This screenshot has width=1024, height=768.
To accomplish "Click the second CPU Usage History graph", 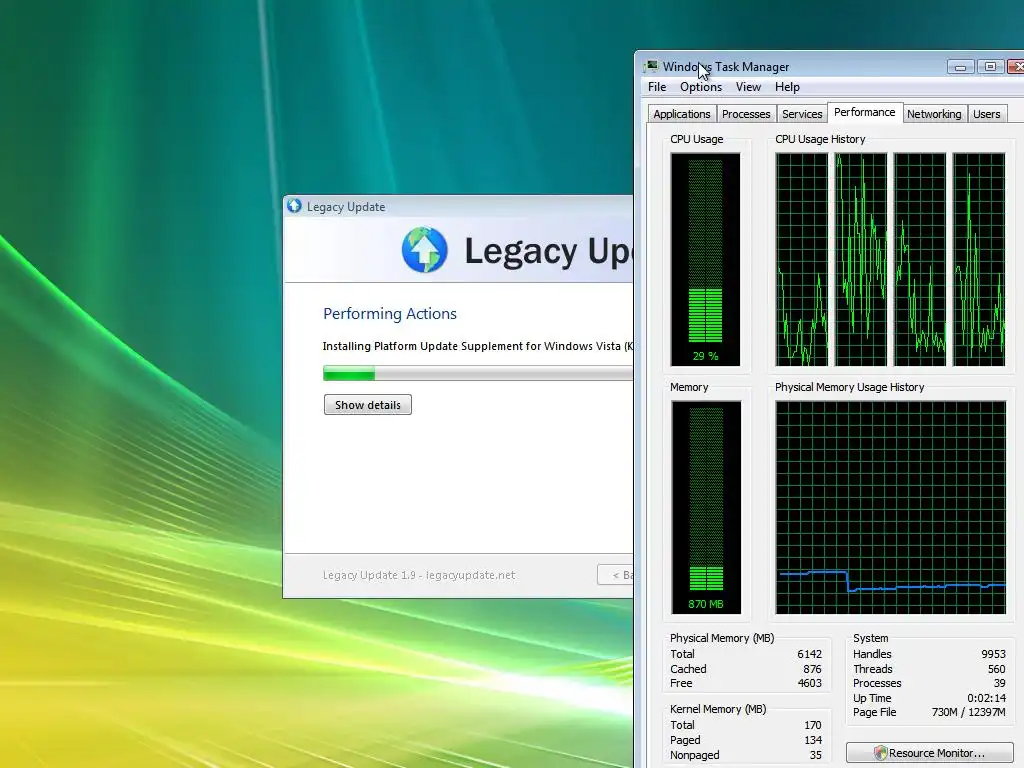I will coord(861,259).
